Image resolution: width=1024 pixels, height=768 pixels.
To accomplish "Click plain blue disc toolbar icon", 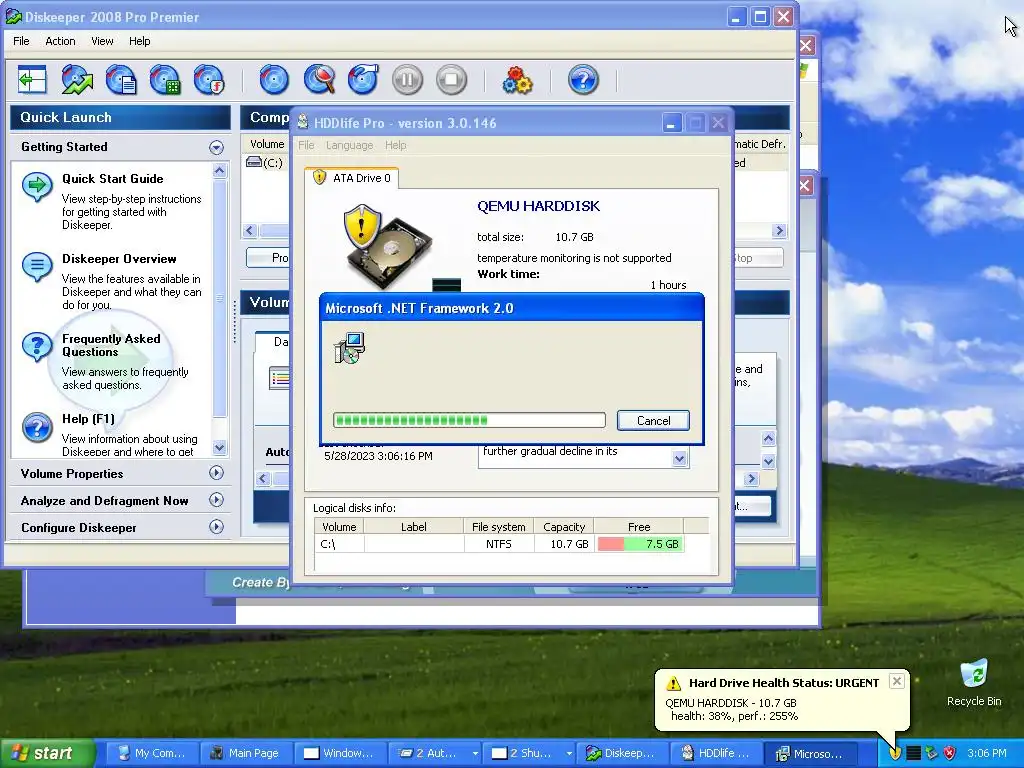I will (274, 80).
